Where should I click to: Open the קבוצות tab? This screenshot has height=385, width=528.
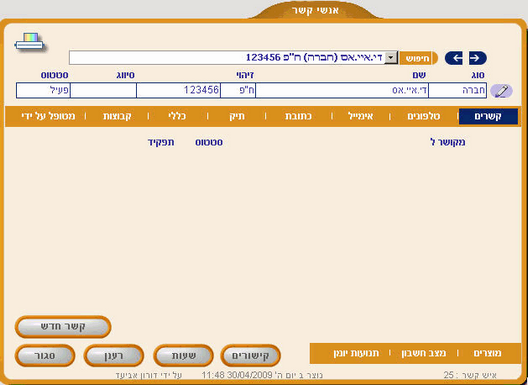[117, 116]
